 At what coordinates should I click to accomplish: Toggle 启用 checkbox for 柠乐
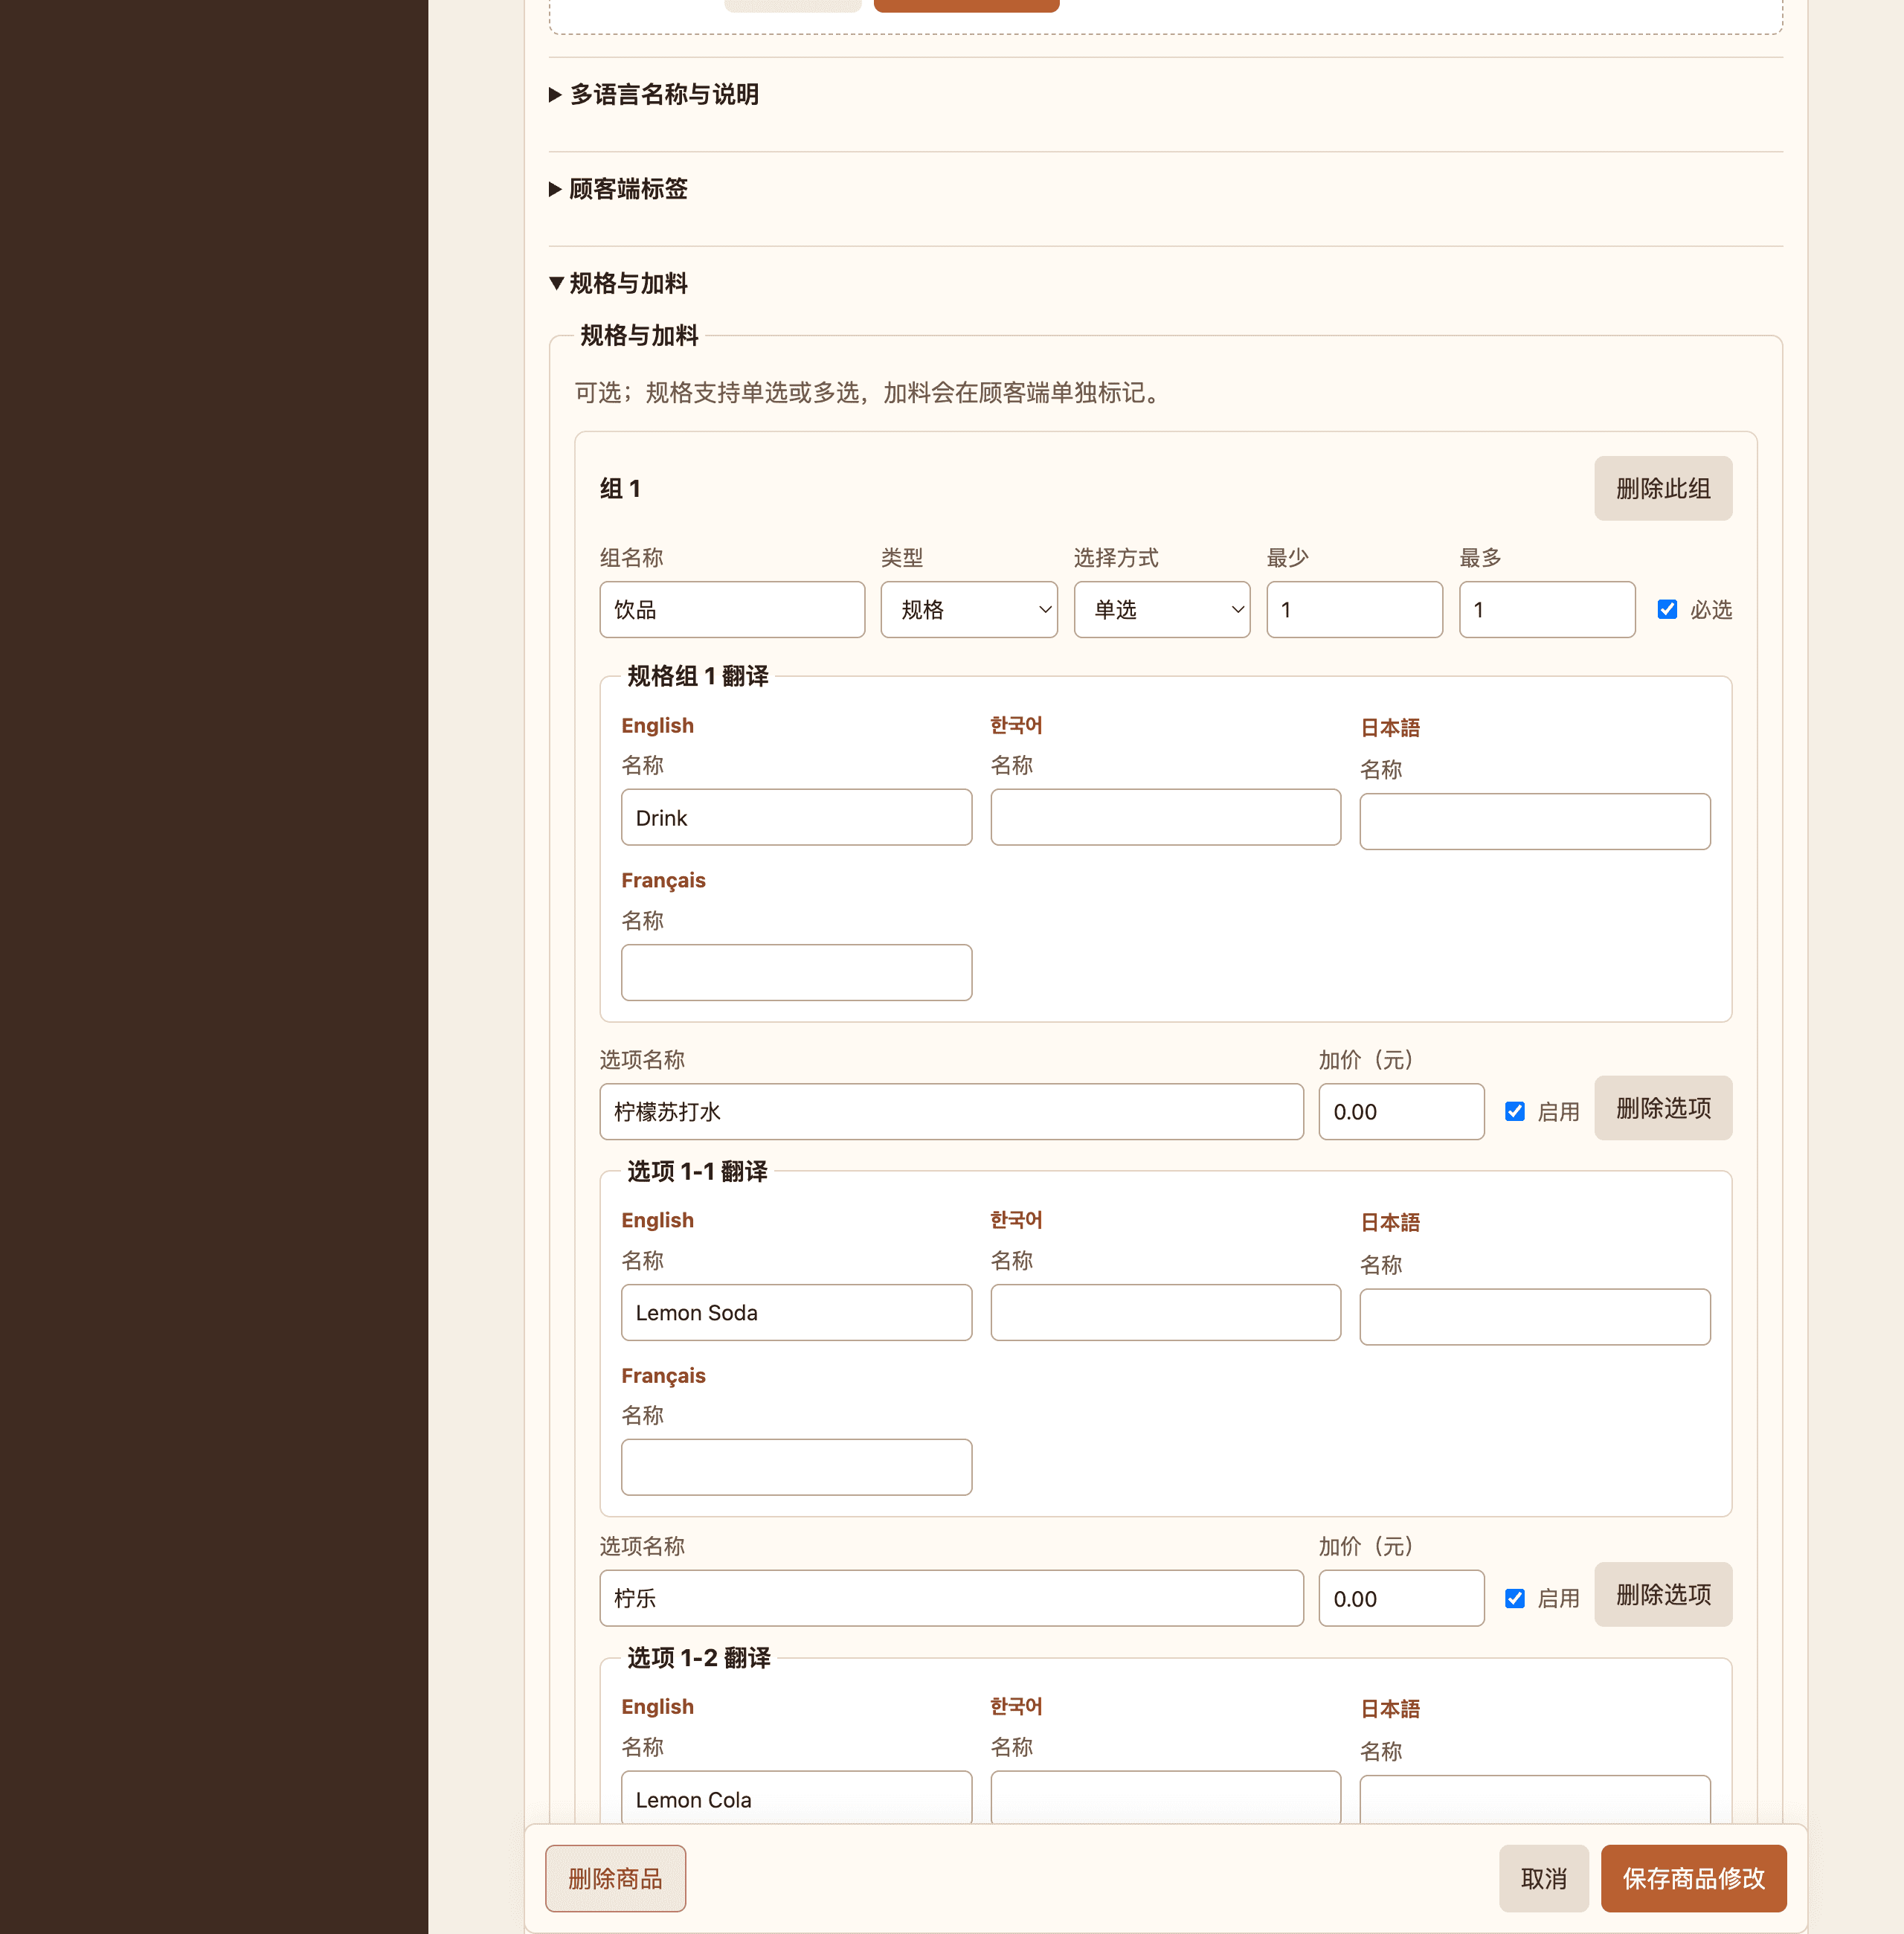[1514, 1598]
